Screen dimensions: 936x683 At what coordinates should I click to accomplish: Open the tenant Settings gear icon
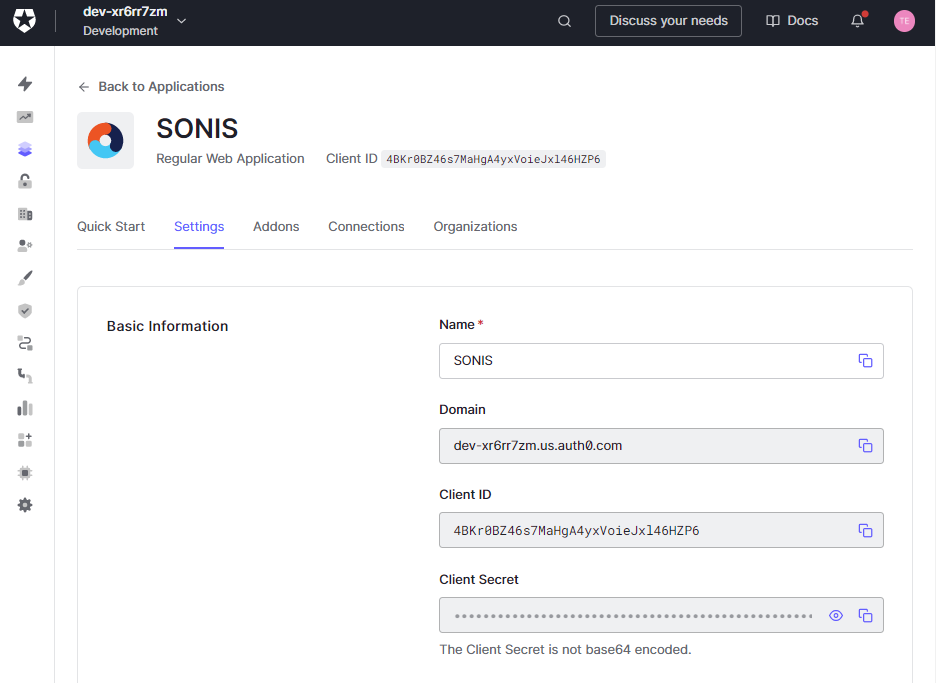[25, 505]
